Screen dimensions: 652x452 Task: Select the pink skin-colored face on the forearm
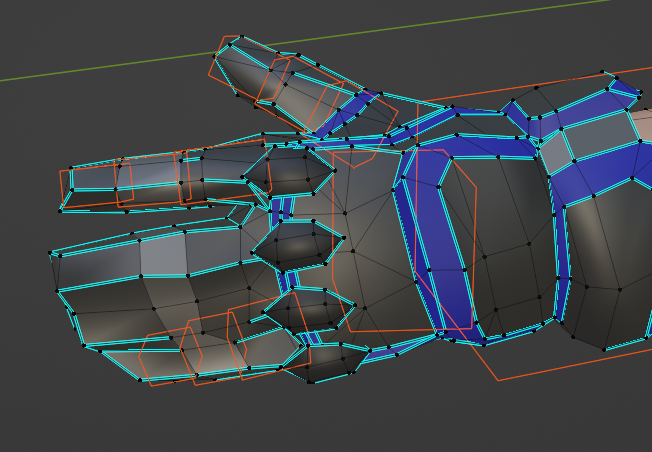643,125
